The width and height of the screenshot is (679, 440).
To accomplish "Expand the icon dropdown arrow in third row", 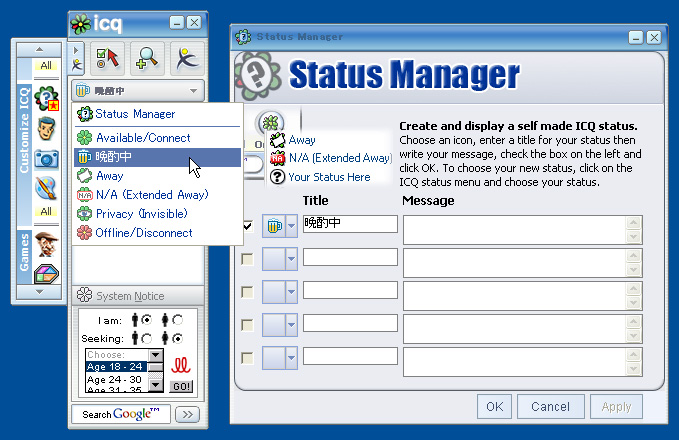I will (291, 292).
